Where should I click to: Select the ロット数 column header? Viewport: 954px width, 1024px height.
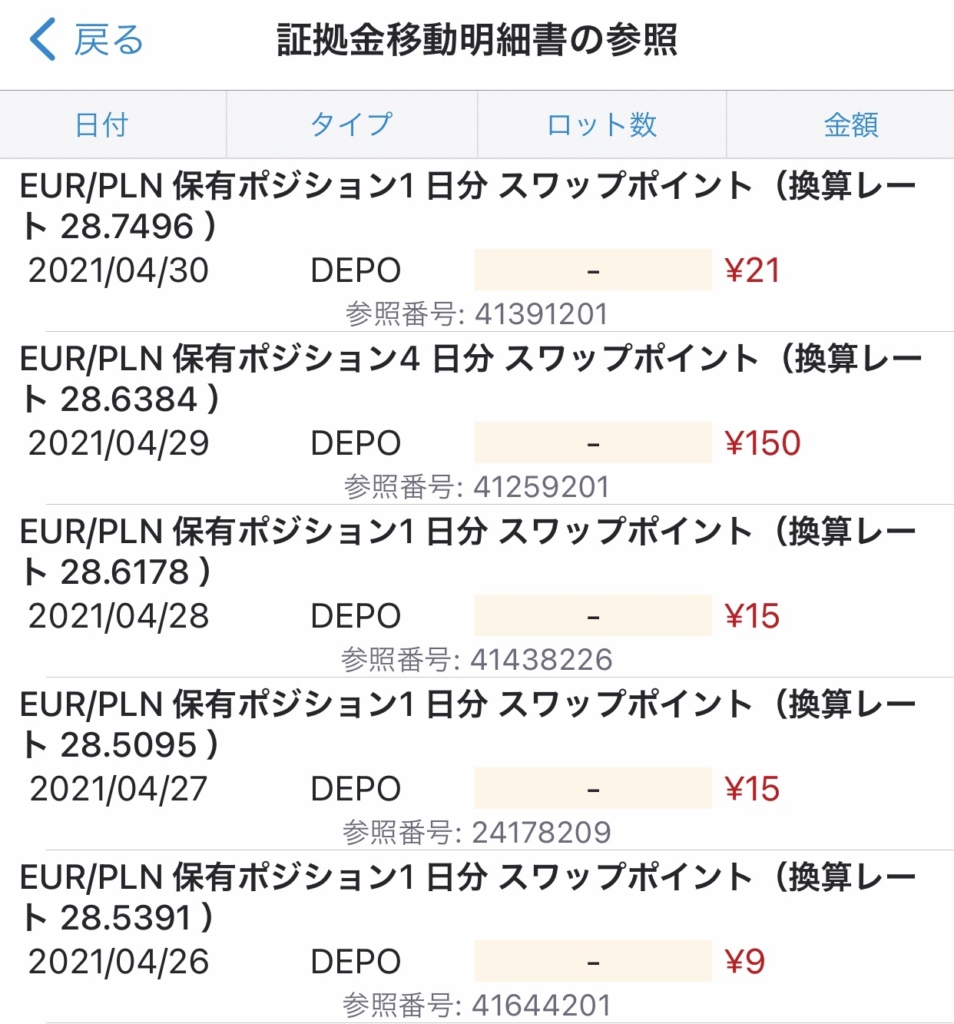pyautogui.click(x=601, y=125)
